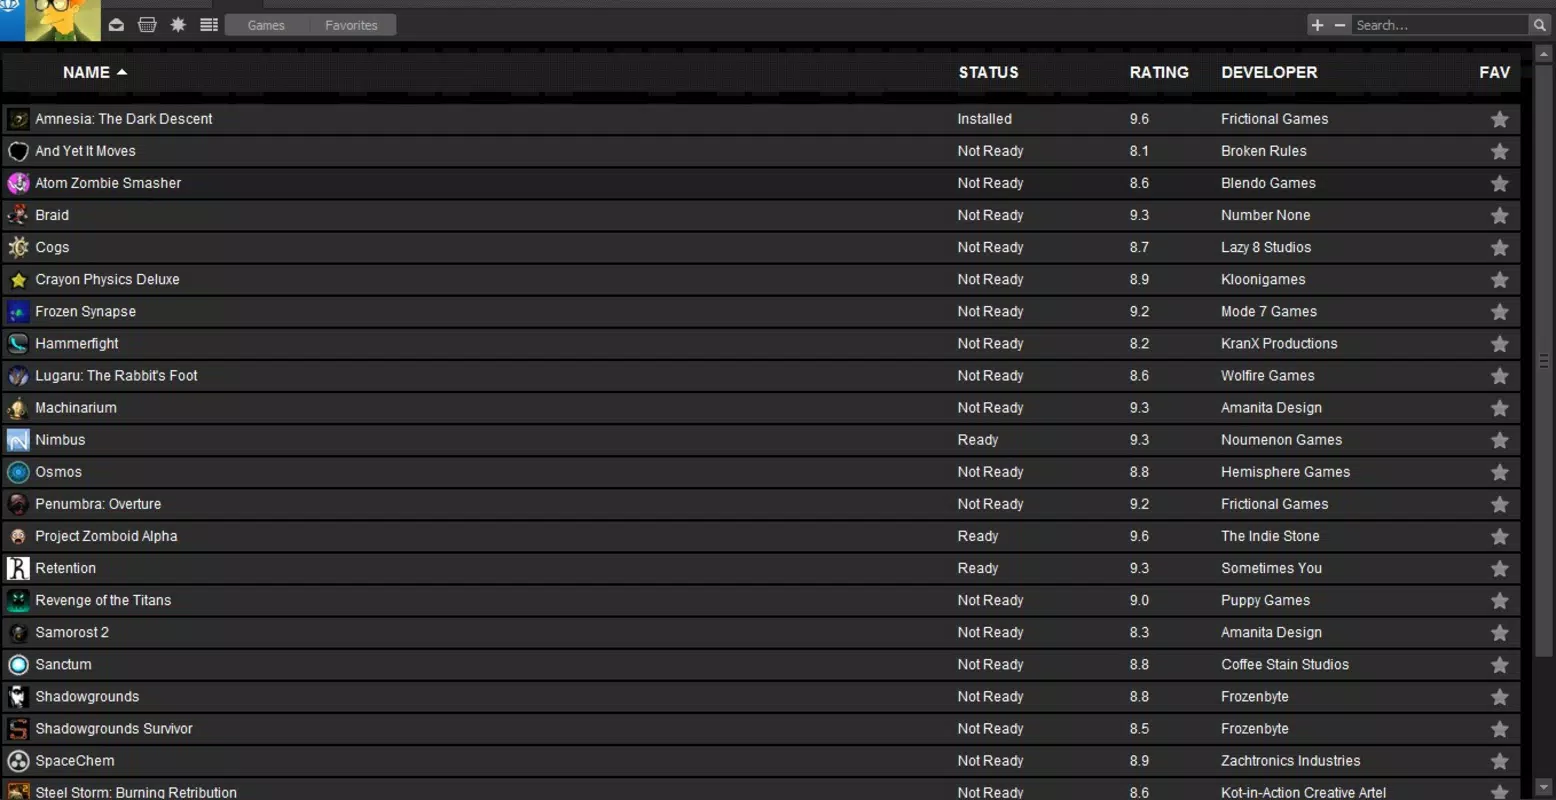
Task: Click rating 9.0 of Revenge of the Titans
Action: [1139, 600]
